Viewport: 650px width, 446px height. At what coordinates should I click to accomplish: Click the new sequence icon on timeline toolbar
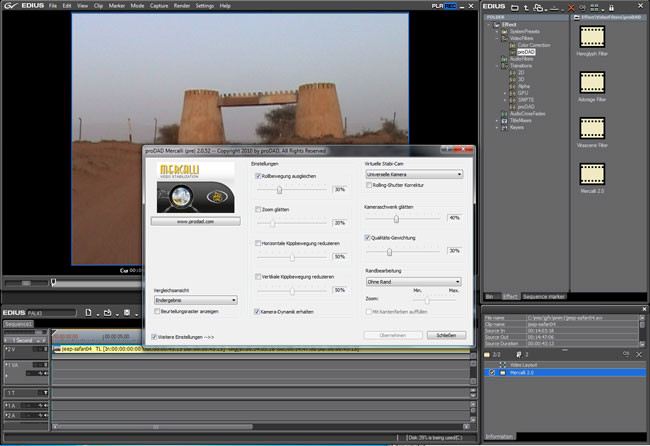pos(88,312)
